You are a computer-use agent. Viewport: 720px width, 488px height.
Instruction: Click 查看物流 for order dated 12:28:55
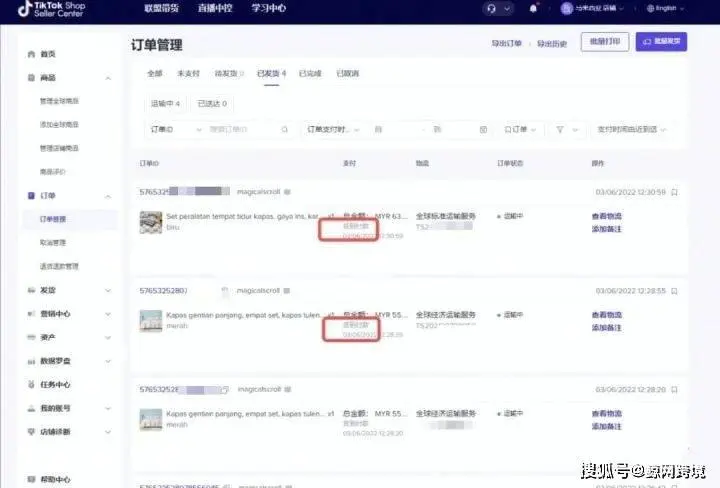click(607, 315)
